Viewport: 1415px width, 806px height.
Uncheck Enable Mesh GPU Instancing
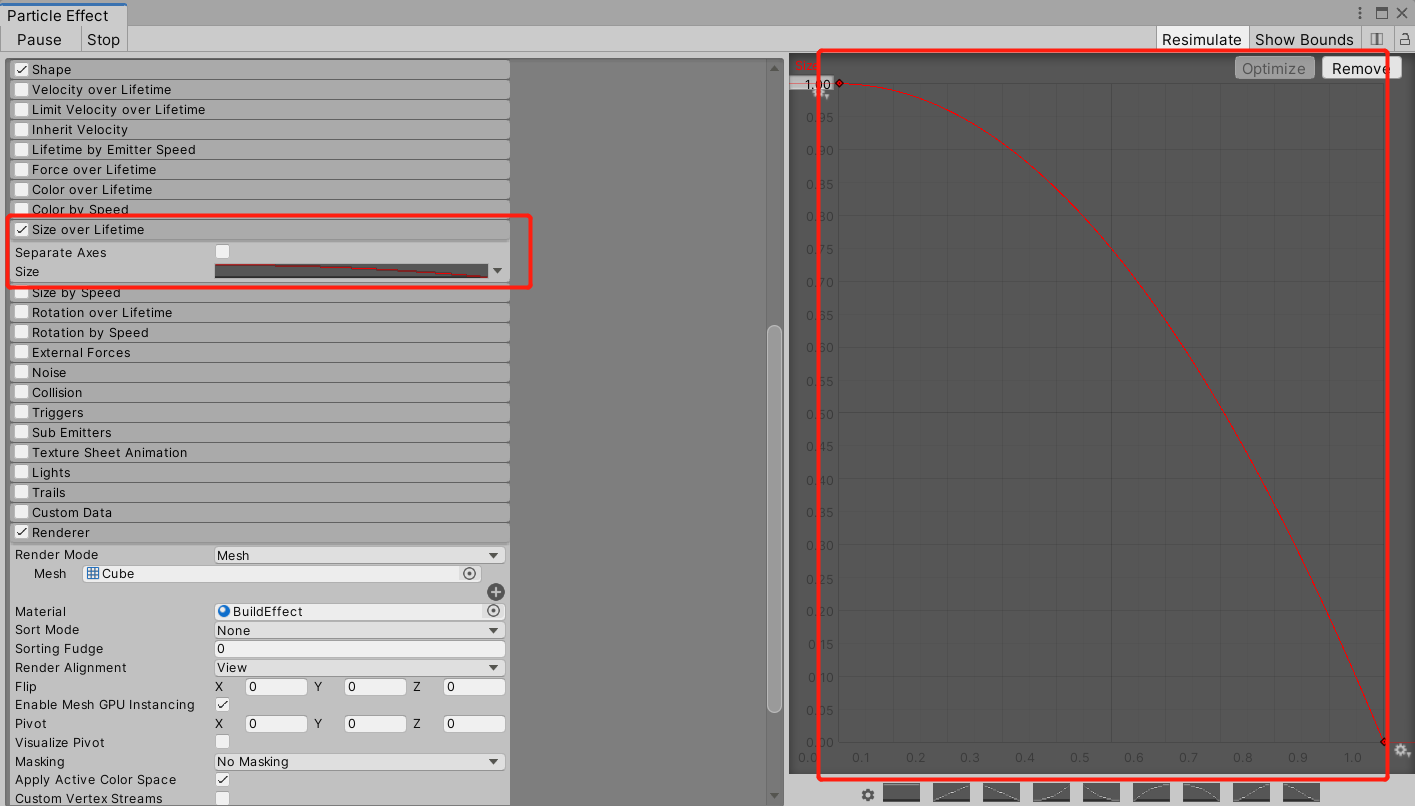click(222, 704)
